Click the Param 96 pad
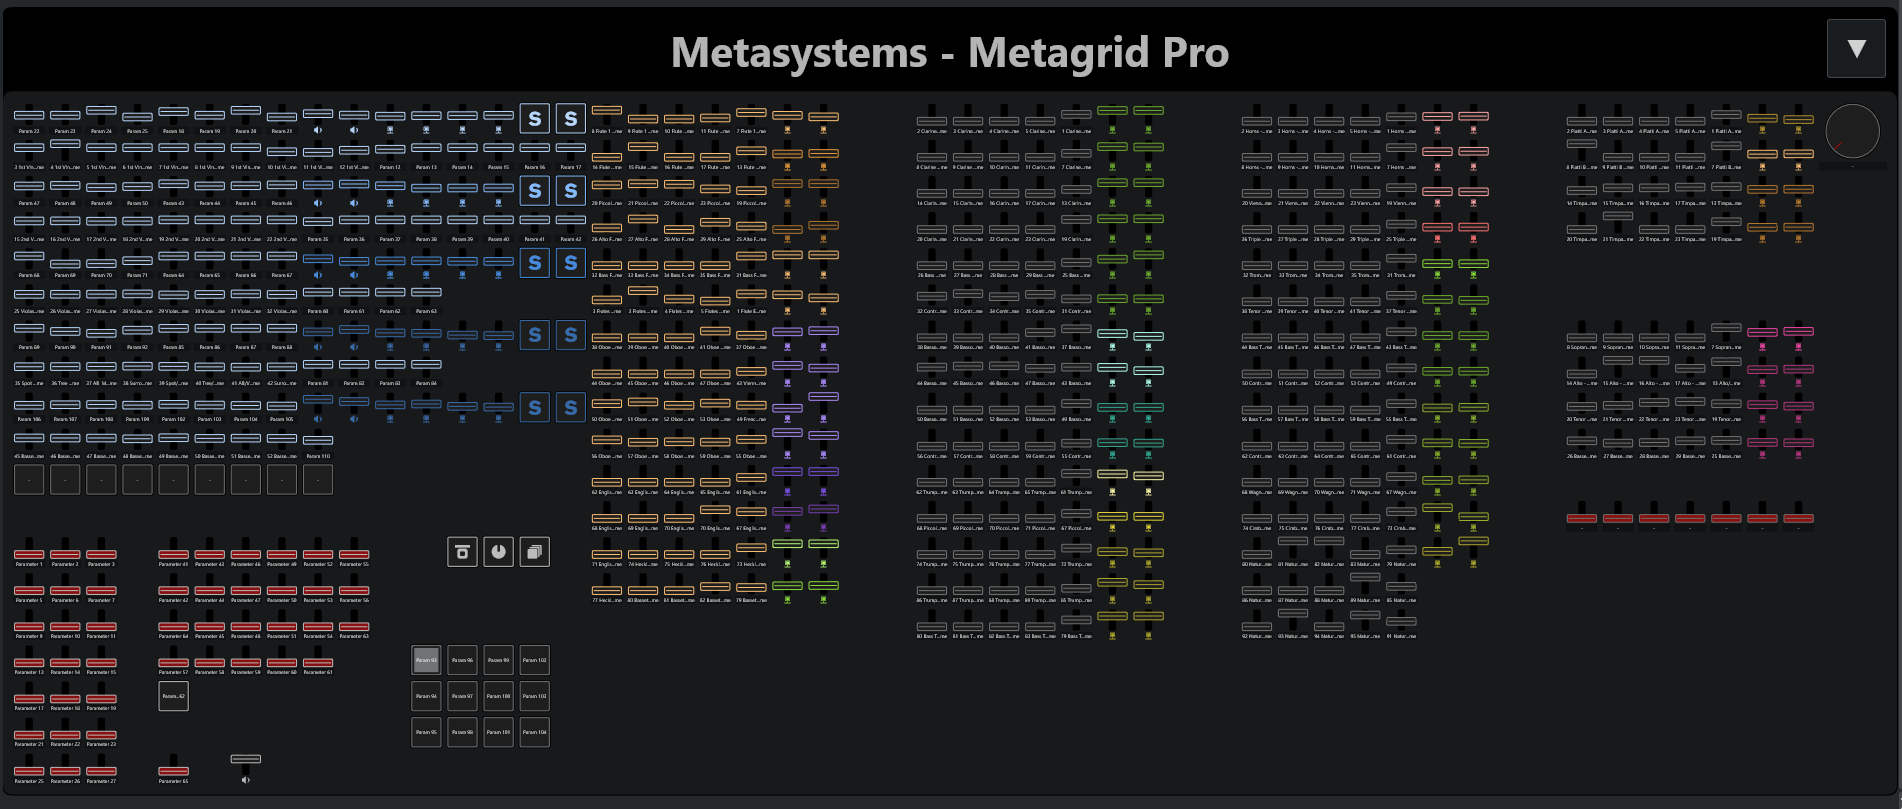The width and height of the screenshot is (1902, 809). [462, 660]
